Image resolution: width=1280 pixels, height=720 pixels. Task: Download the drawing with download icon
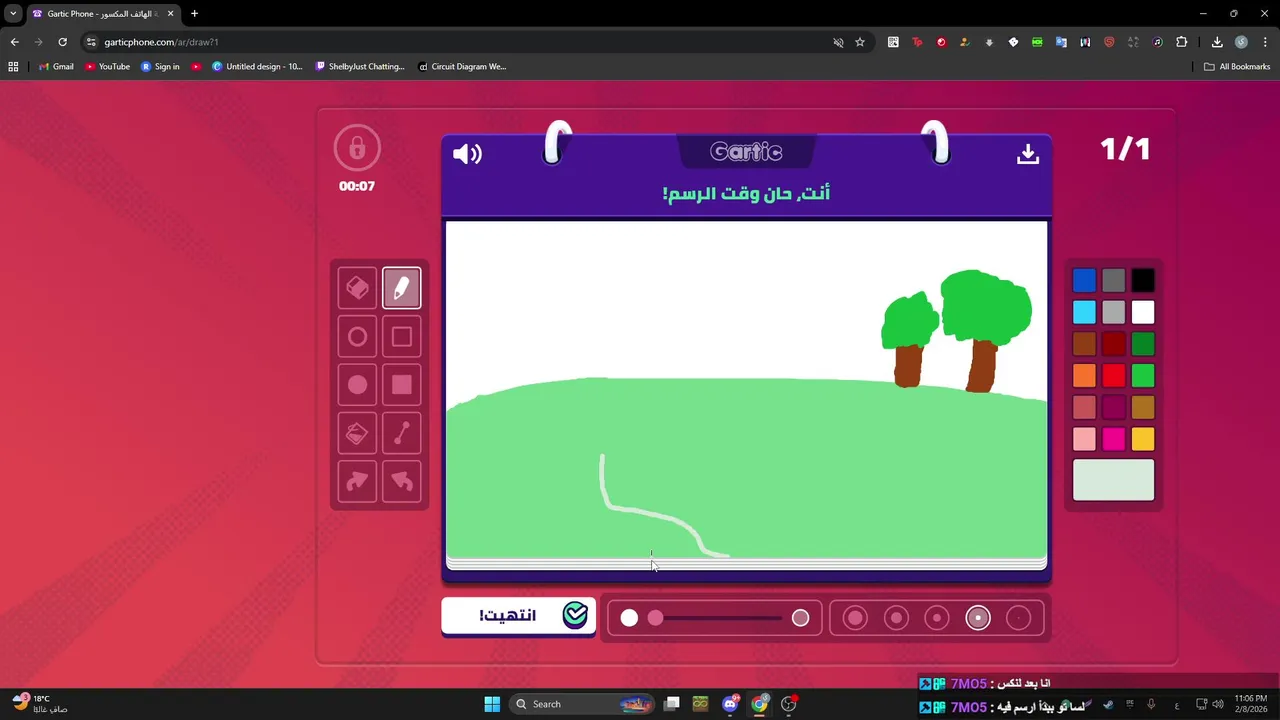[x=1028, y=154]
